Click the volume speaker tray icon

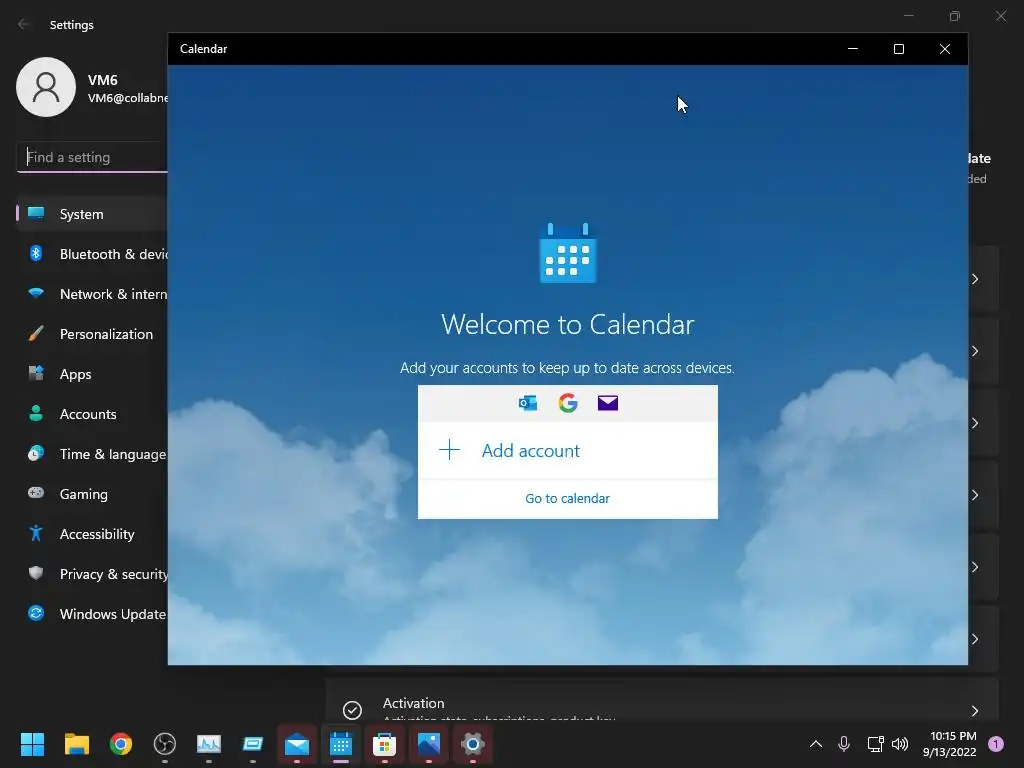click(x=900, y=744)
